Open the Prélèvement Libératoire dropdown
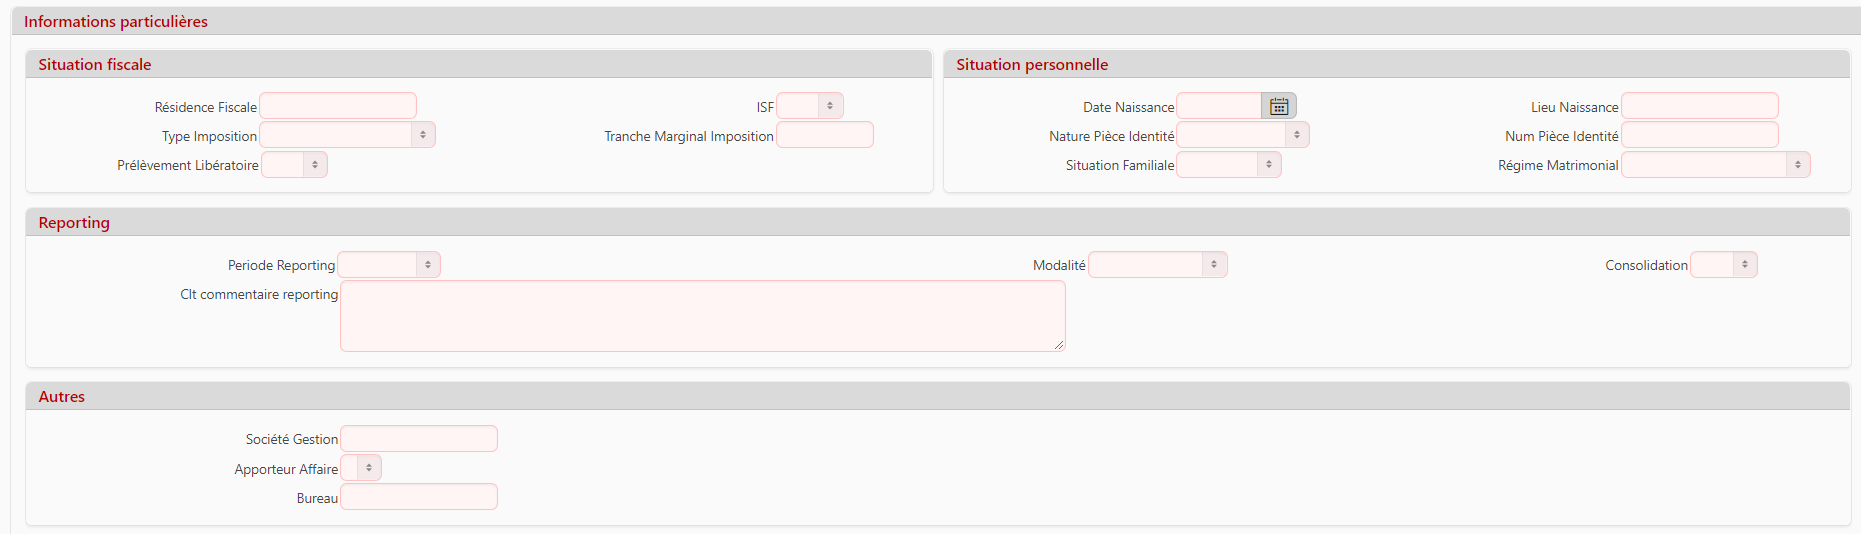 [315, 165]
